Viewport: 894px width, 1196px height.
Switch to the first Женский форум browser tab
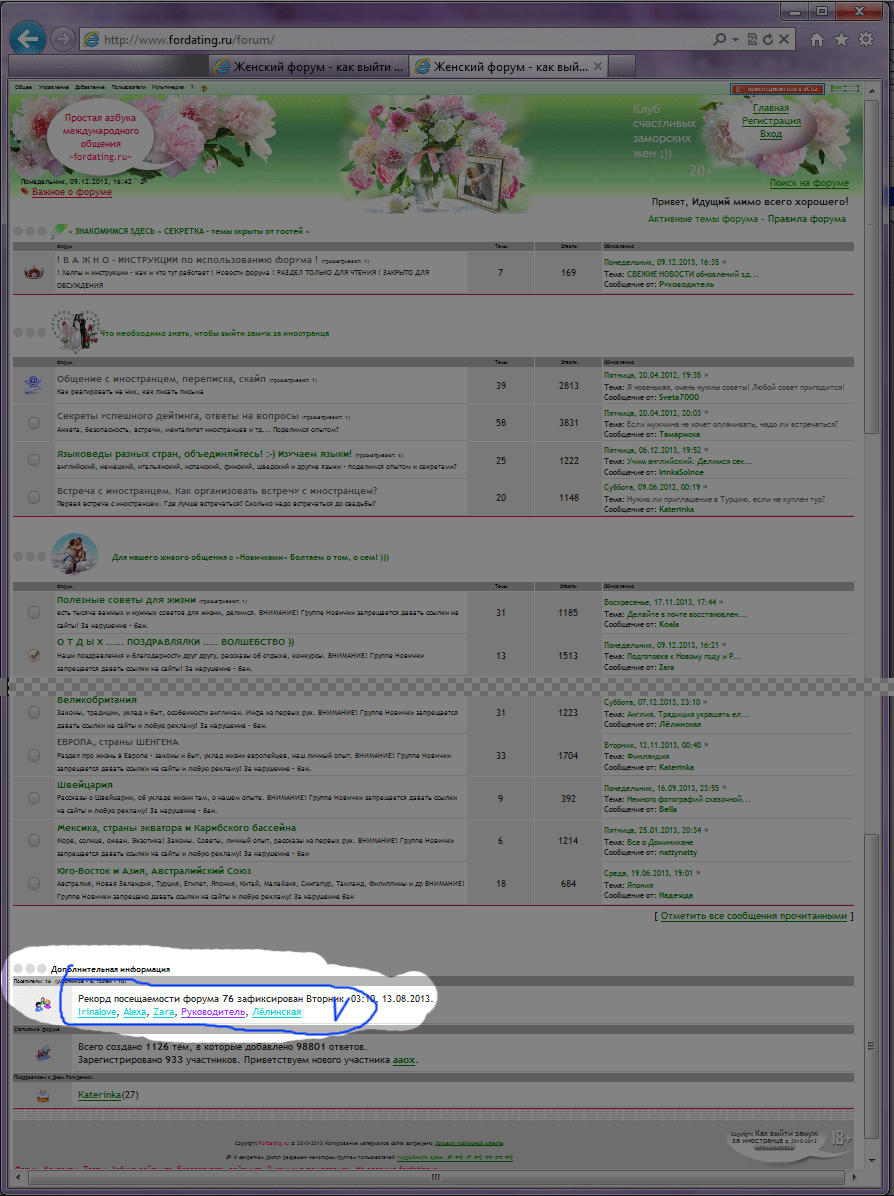tap(309, 66)
